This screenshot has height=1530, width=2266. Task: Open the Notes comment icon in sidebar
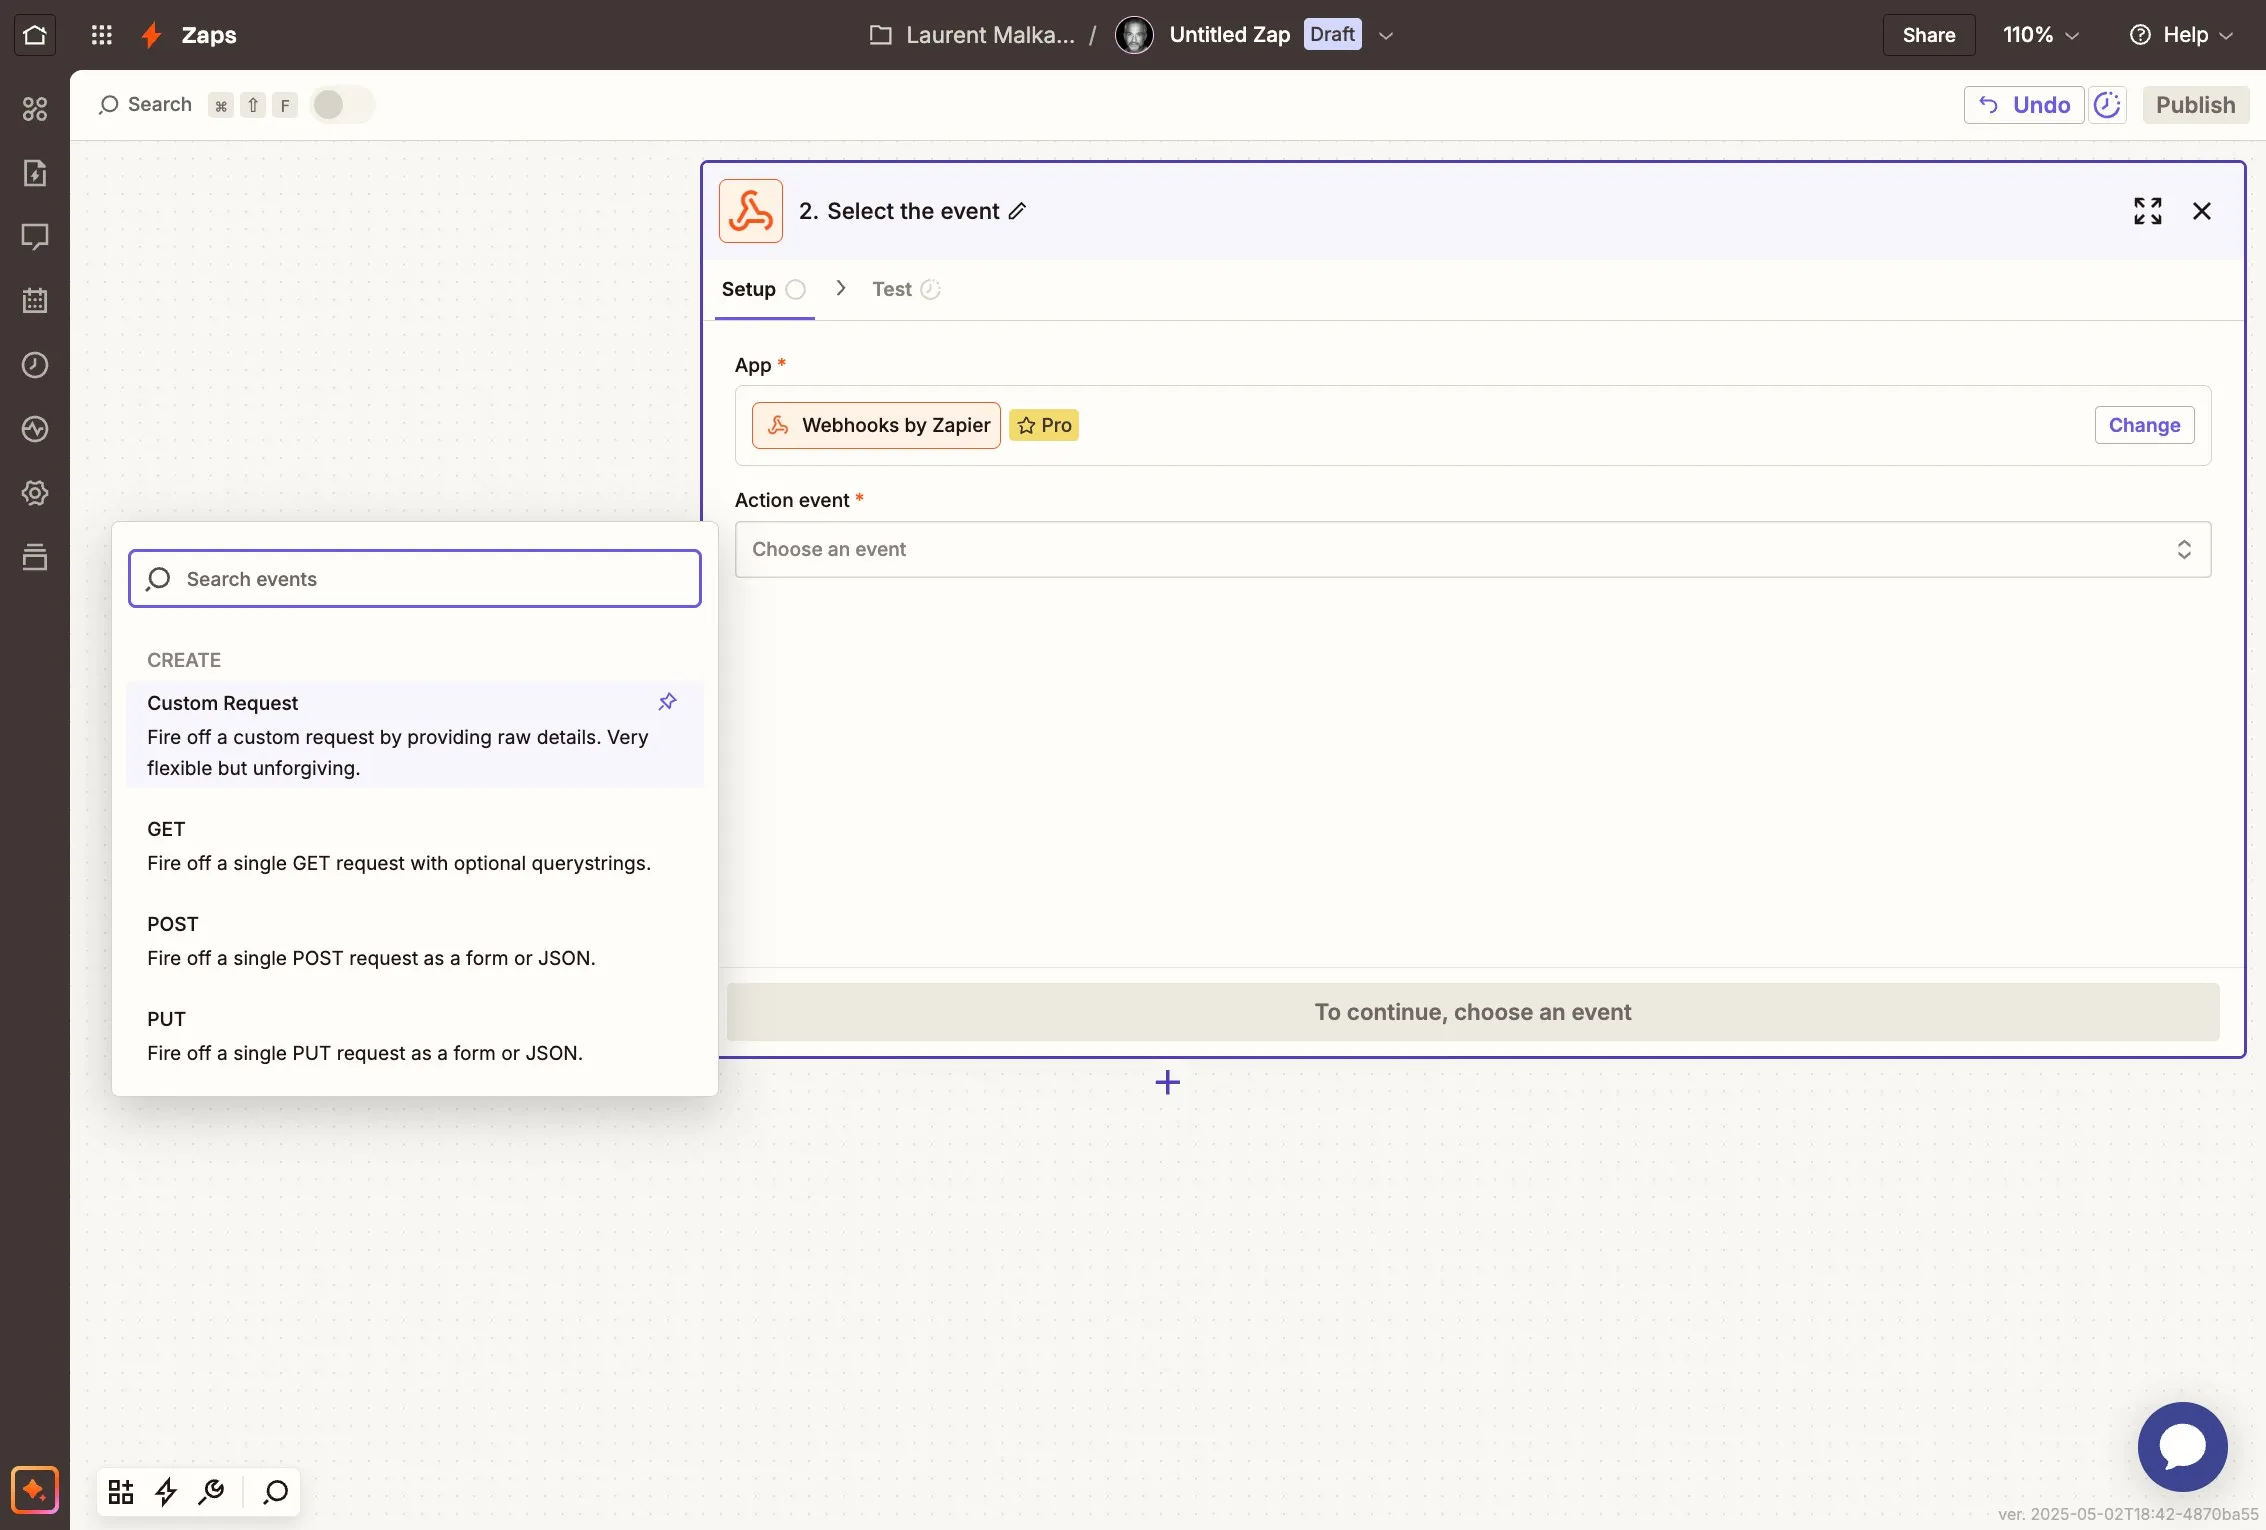(x=35, y=237)
